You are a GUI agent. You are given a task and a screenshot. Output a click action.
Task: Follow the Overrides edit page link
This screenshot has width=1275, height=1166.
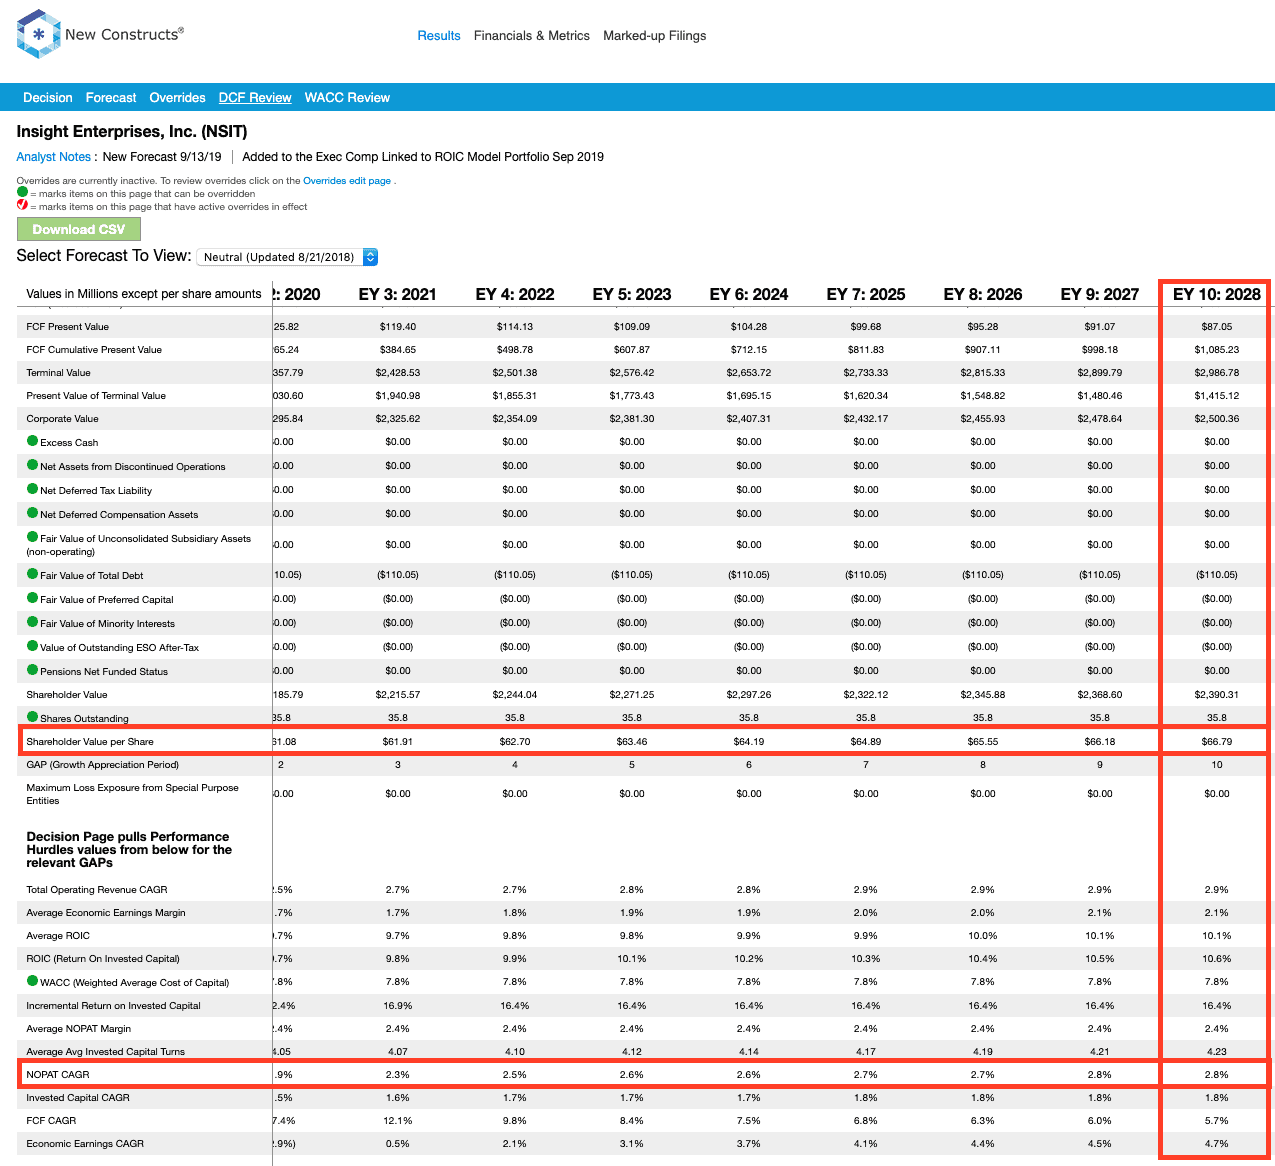[x=347, y=181]
